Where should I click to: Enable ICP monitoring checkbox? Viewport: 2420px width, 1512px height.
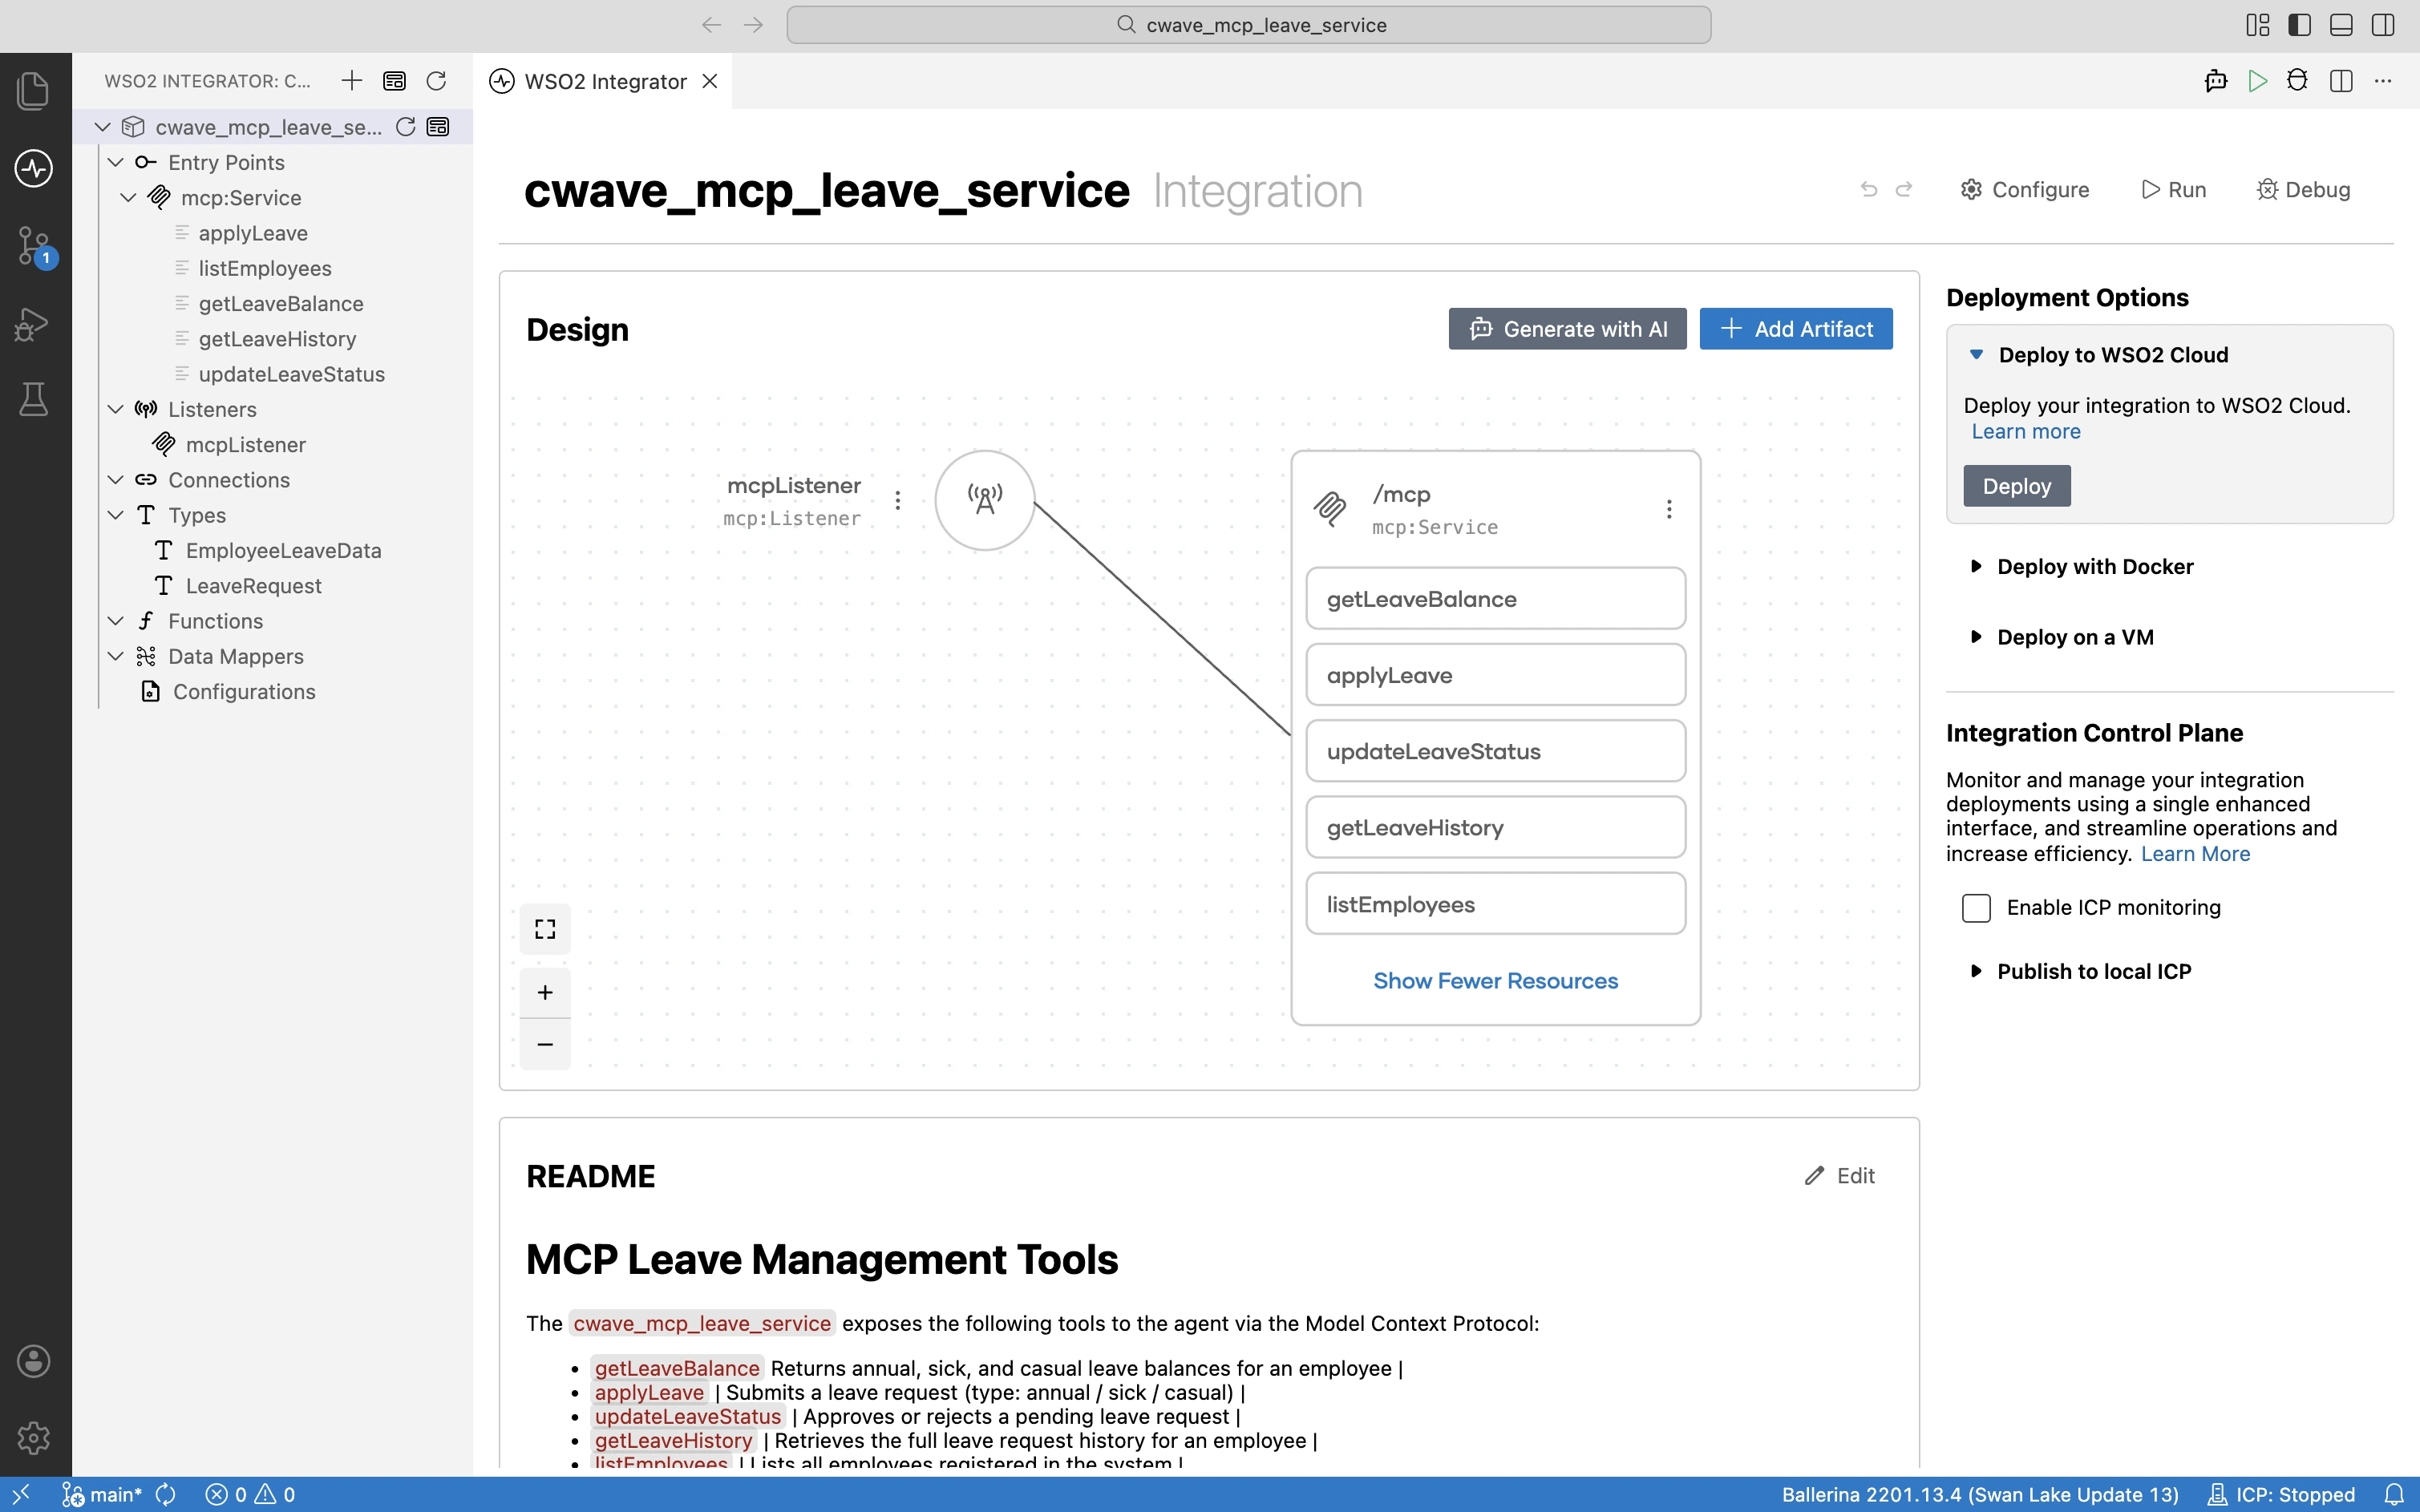pos(1976,907)
